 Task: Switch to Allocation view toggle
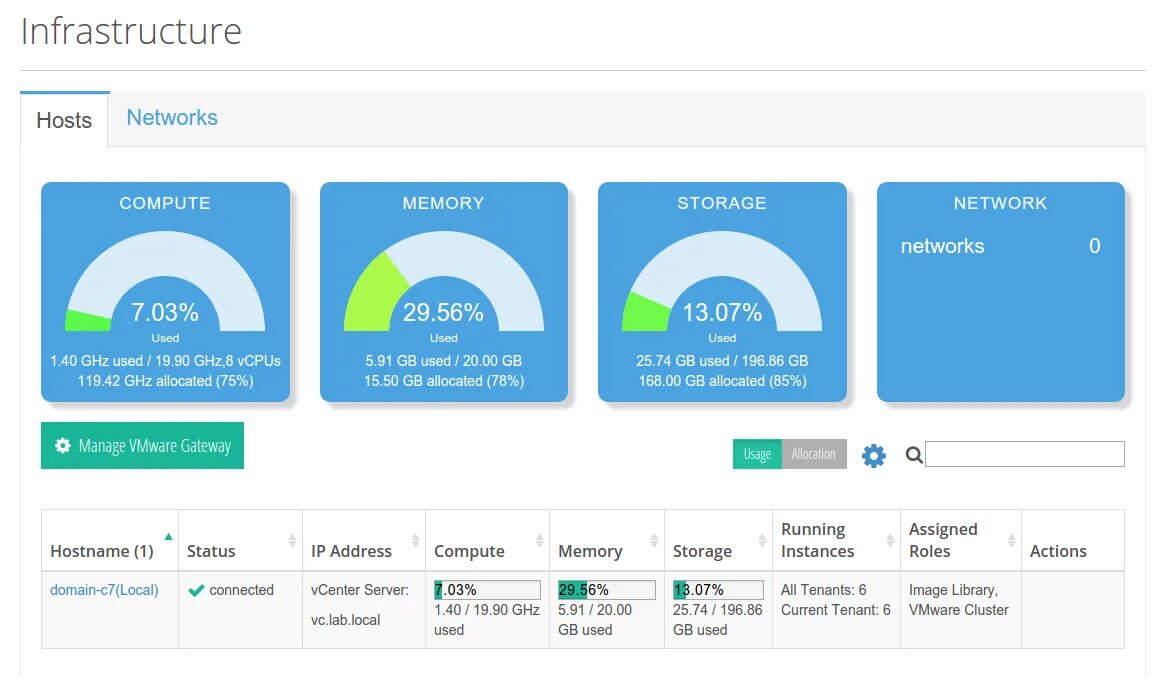(x=814, y=454)
